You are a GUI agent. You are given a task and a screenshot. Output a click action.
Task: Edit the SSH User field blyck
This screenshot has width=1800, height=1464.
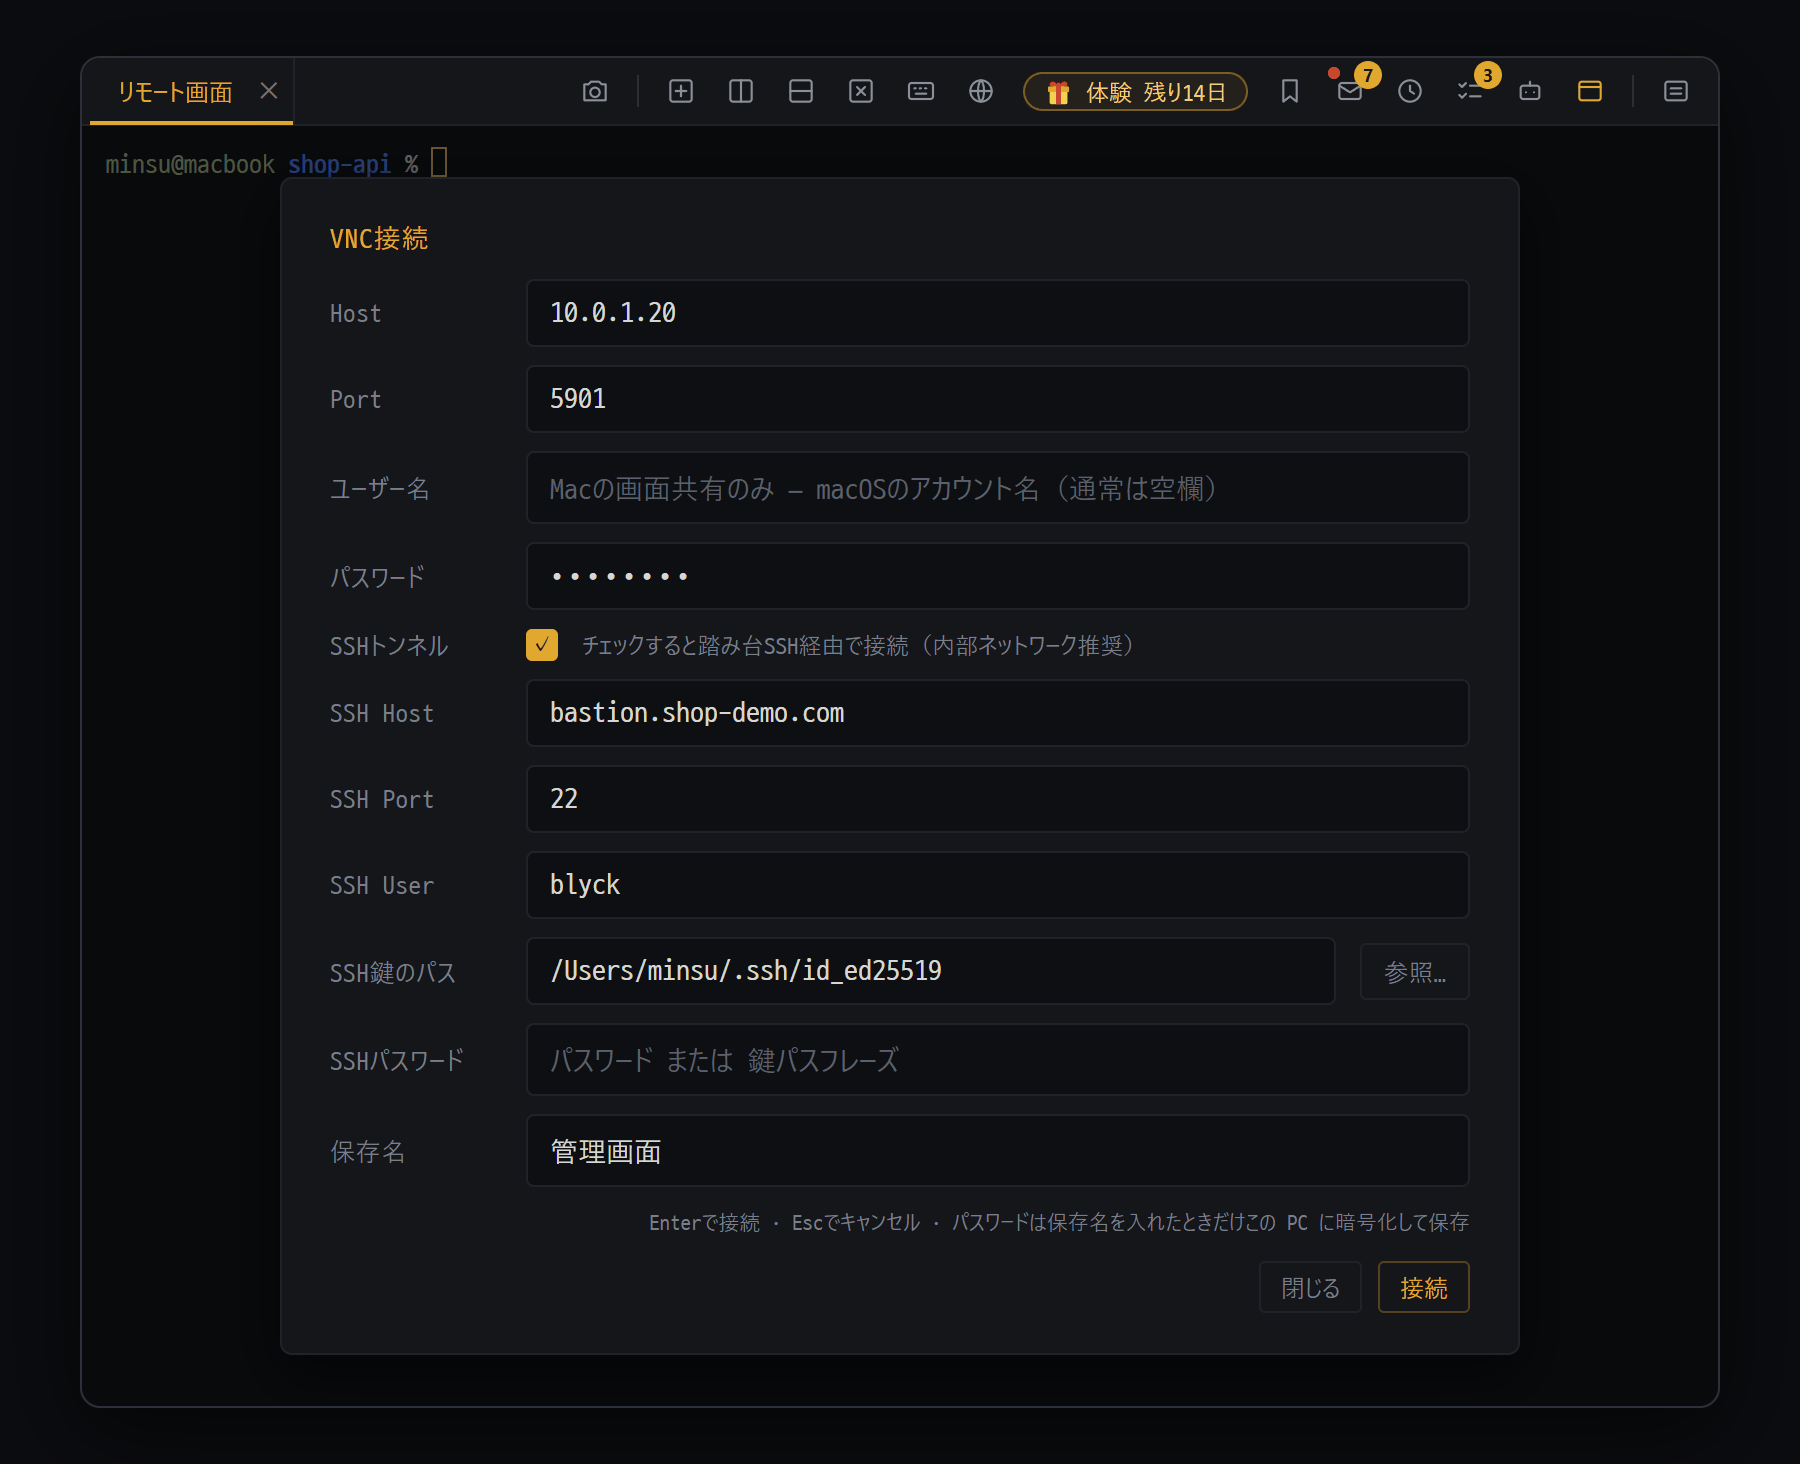pos(997,885)
